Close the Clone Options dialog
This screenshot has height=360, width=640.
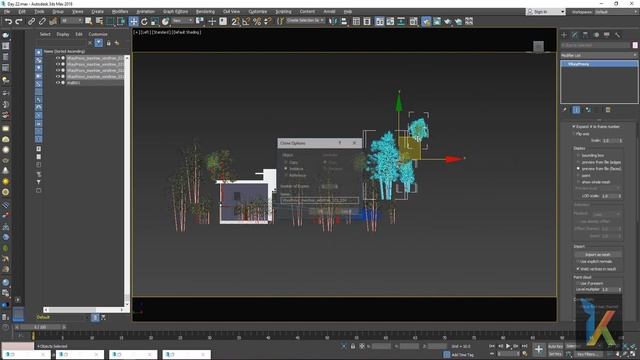point(354,143)
